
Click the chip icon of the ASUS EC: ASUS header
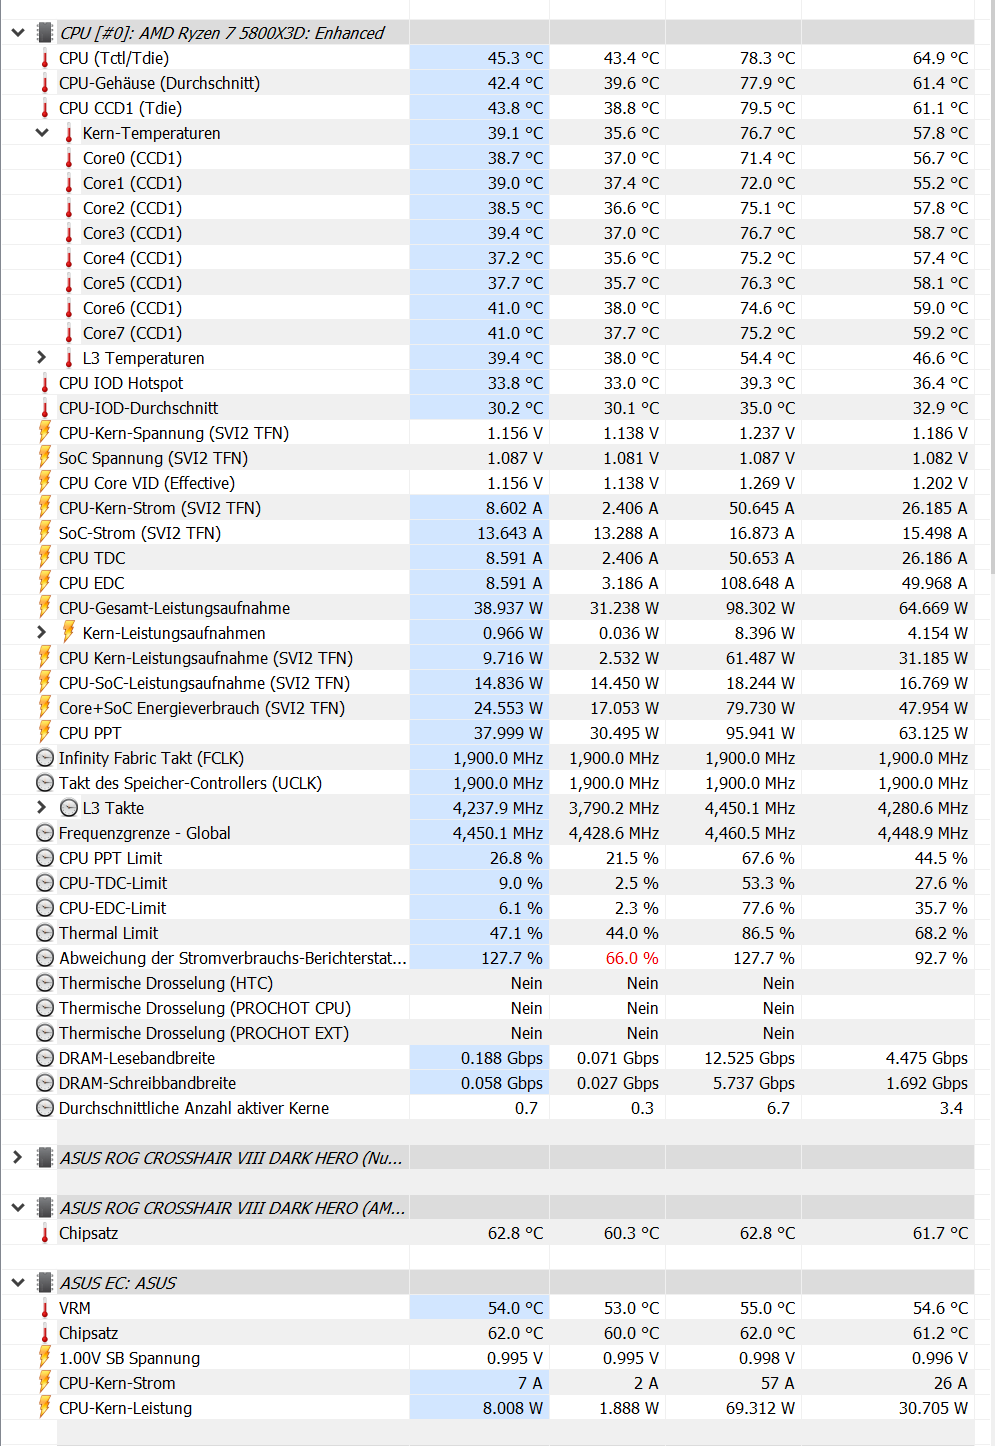click(x=45, y=1283)
